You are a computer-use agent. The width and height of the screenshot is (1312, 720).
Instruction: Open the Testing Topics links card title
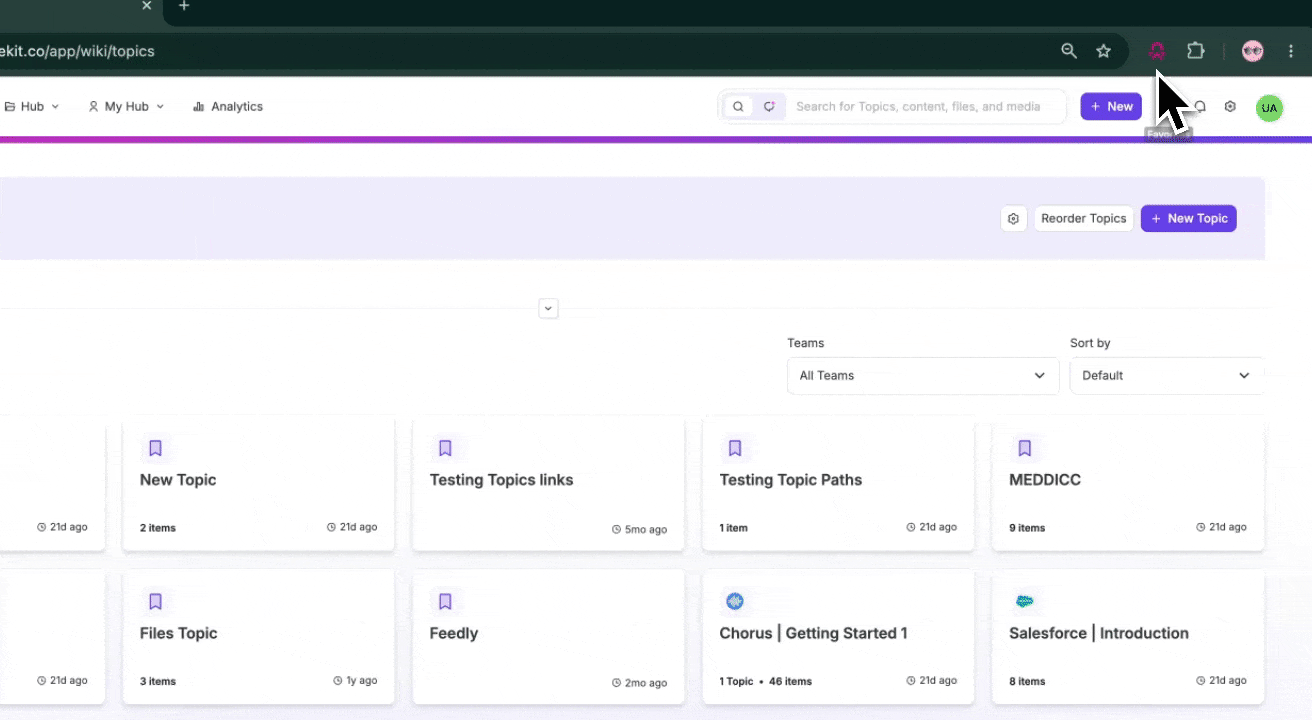[502, 480]
